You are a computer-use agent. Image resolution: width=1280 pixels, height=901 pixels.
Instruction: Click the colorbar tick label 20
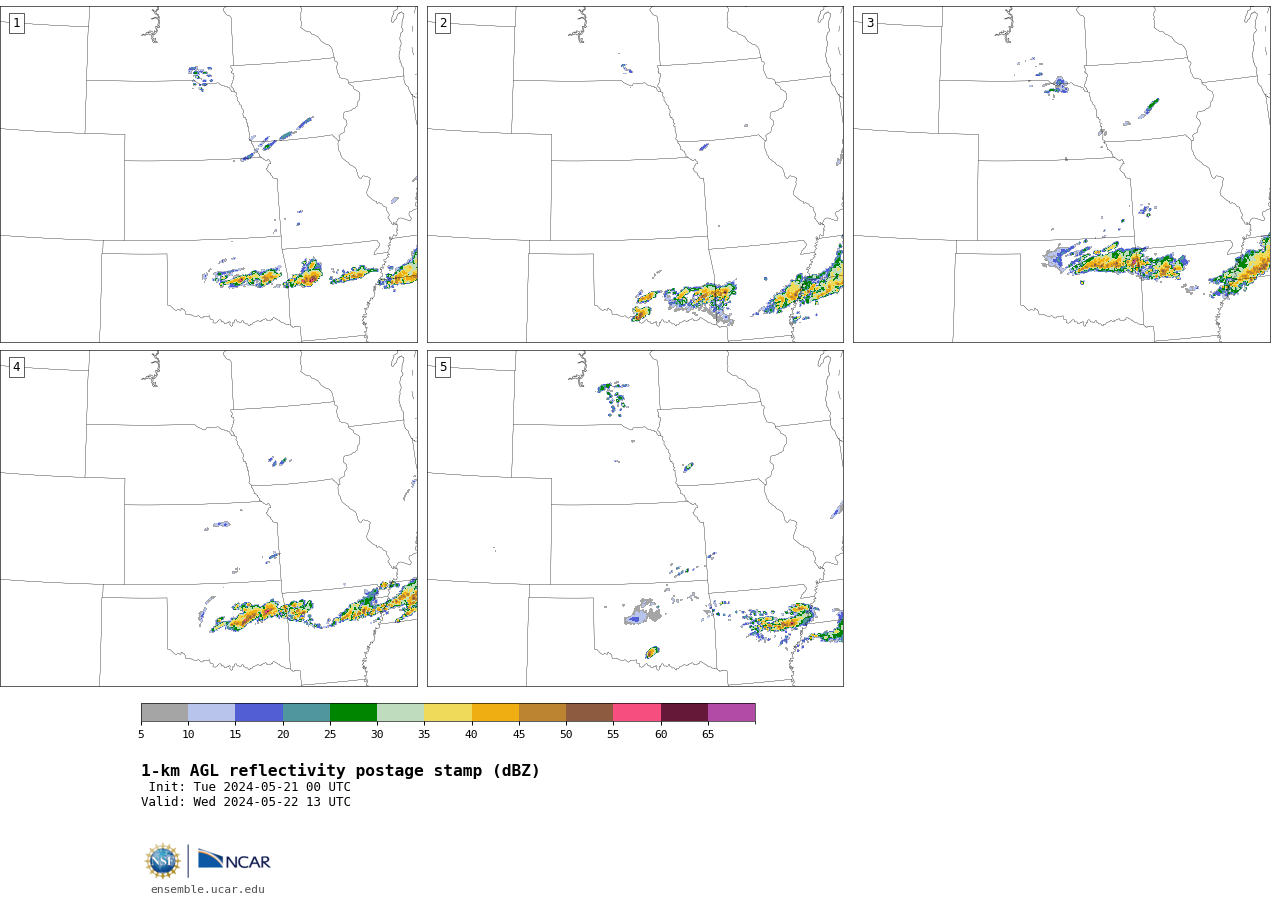[283, 734]
